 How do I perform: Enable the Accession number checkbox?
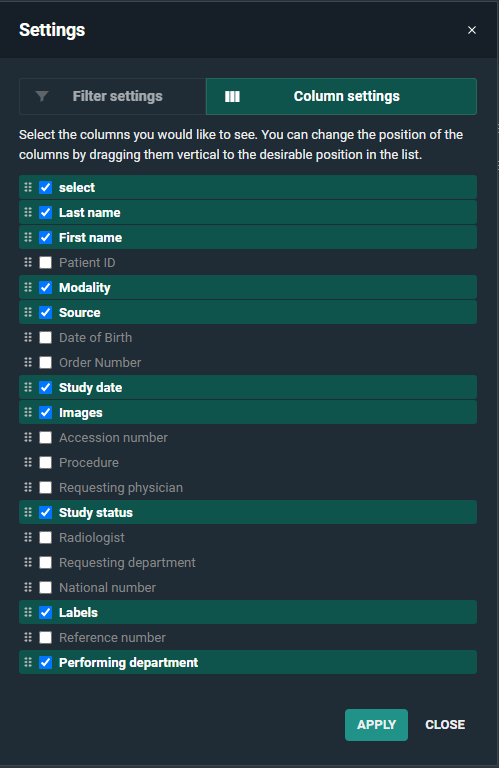tap(46, 437)
